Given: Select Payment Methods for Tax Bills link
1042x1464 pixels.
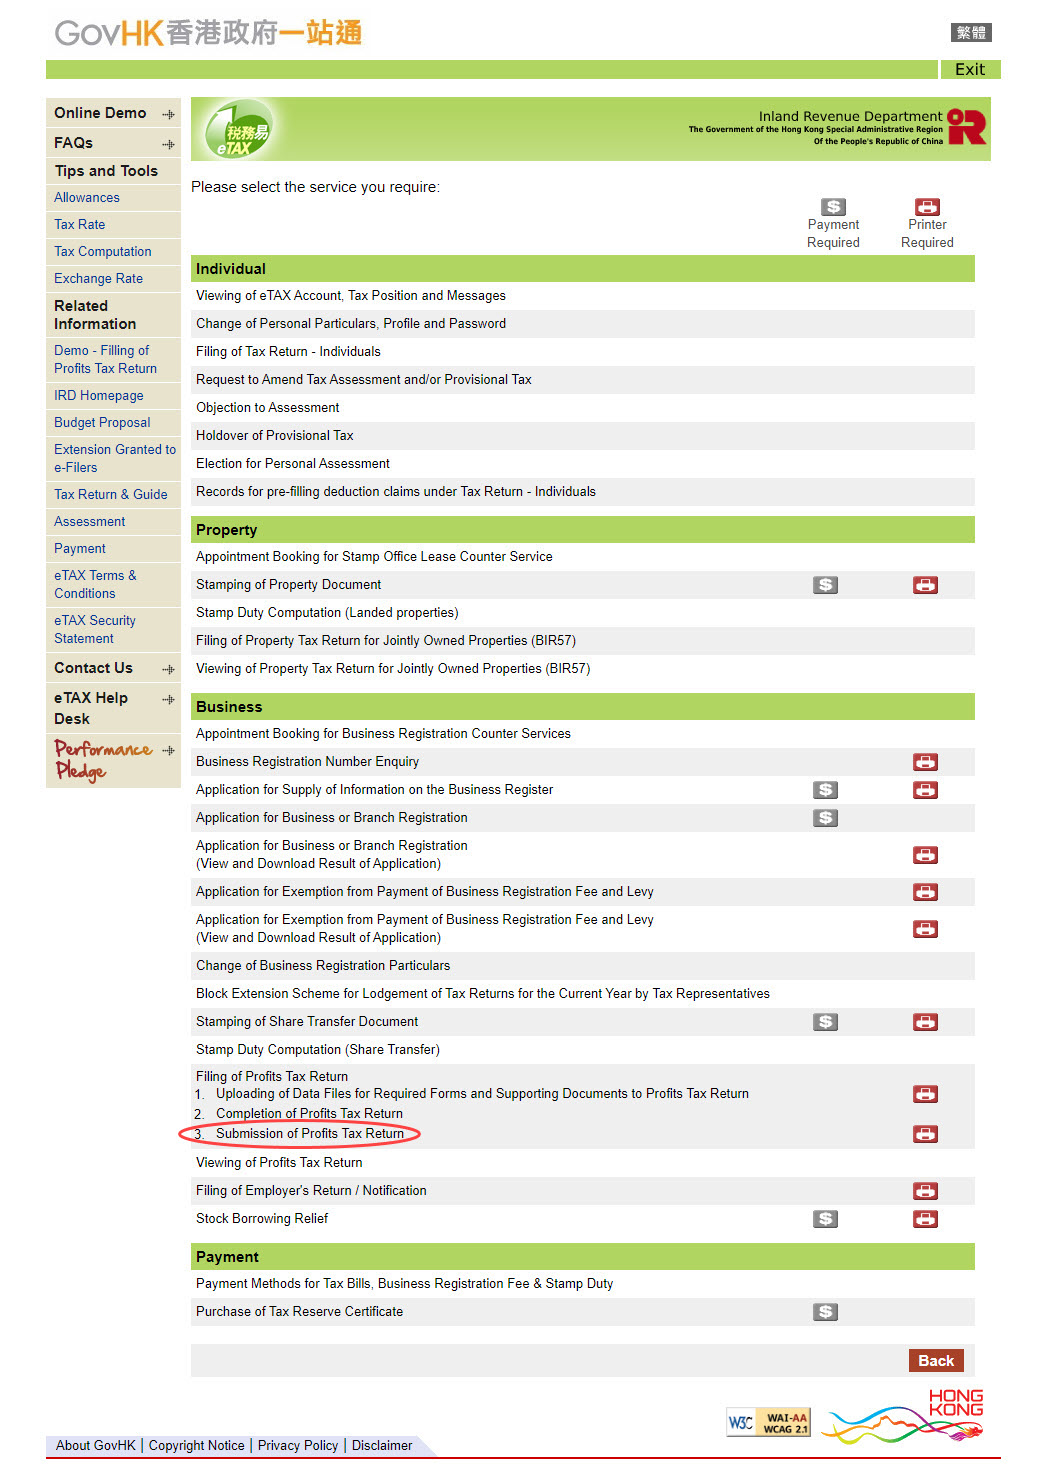Looking at the screenshot, I should [x=405, y=1284].
